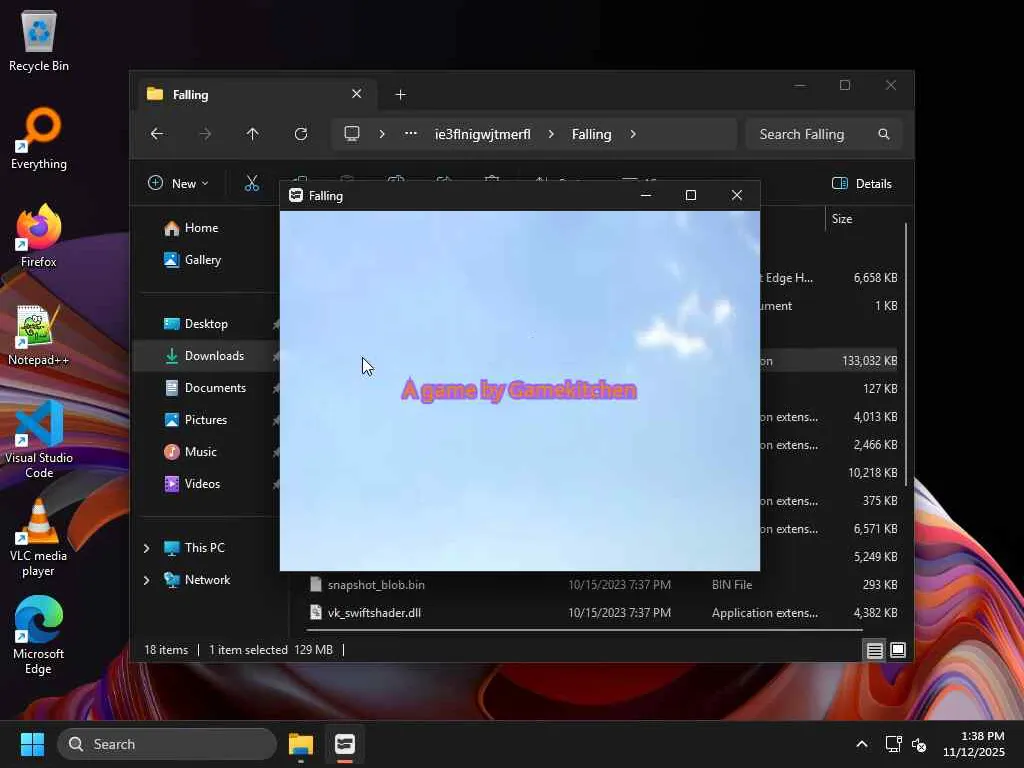This screenshot has width=1024, height=768.
Task: Toggle the Details pane button
Action: click(862, 184)
